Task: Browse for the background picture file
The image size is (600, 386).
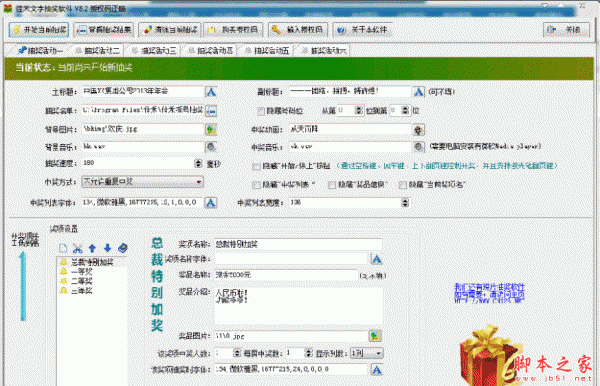Action: pyautogui.click(x=211, y=129)
